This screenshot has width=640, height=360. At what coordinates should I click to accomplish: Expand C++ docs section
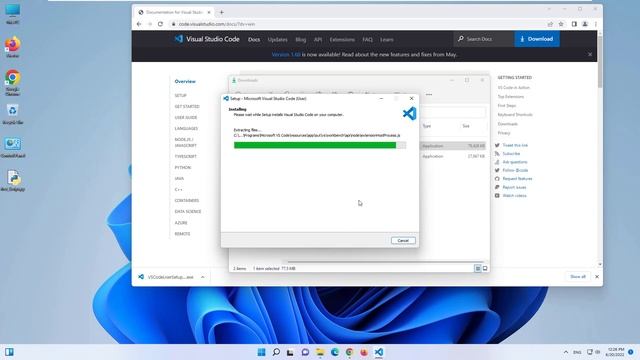[178, 189]
